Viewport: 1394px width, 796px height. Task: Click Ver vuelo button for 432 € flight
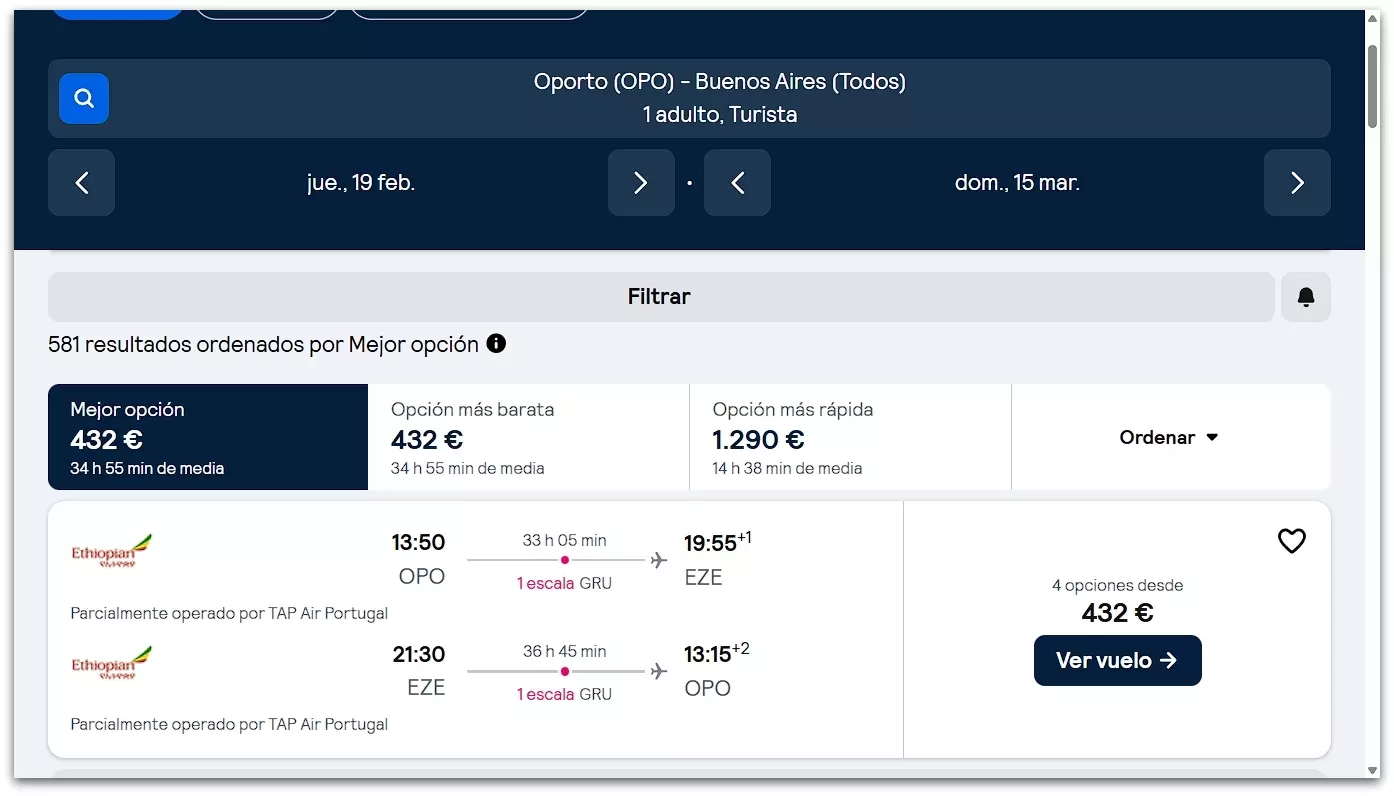(1117, 660)
